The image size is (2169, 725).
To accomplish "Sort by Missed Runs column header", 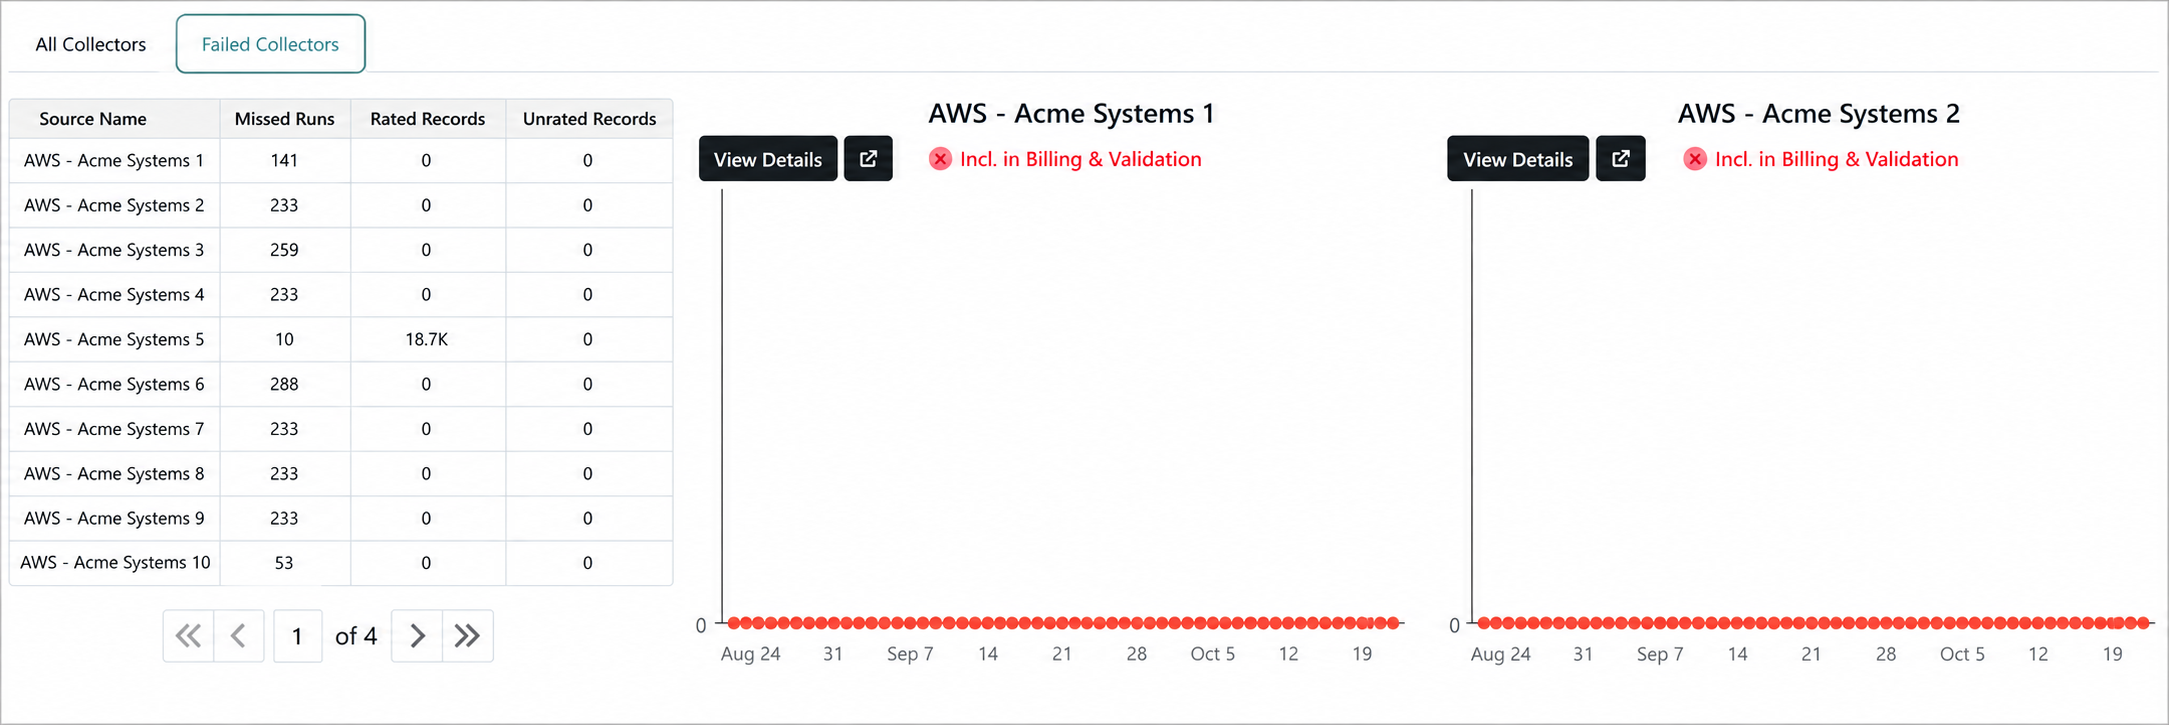I will [x=285, y=119].
